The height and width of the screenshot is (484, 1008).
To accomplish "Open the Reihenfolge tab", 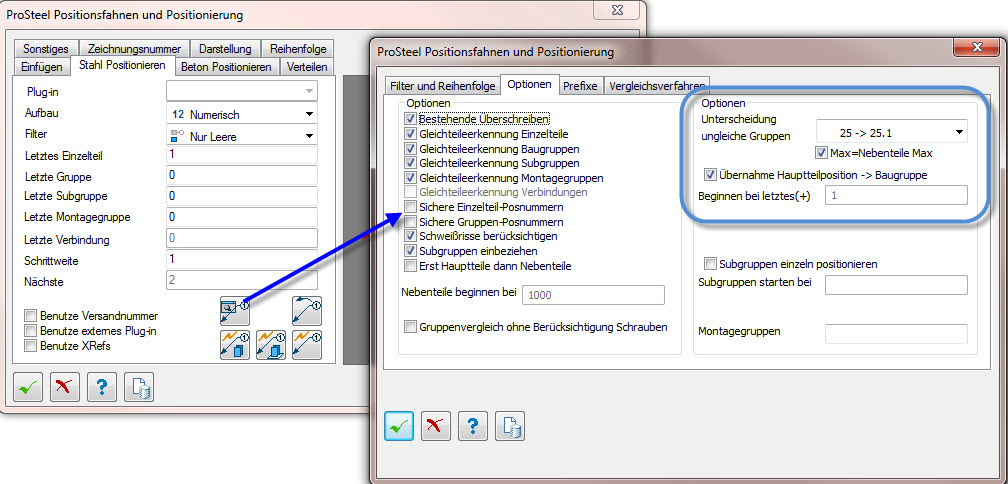I will 298,49.
